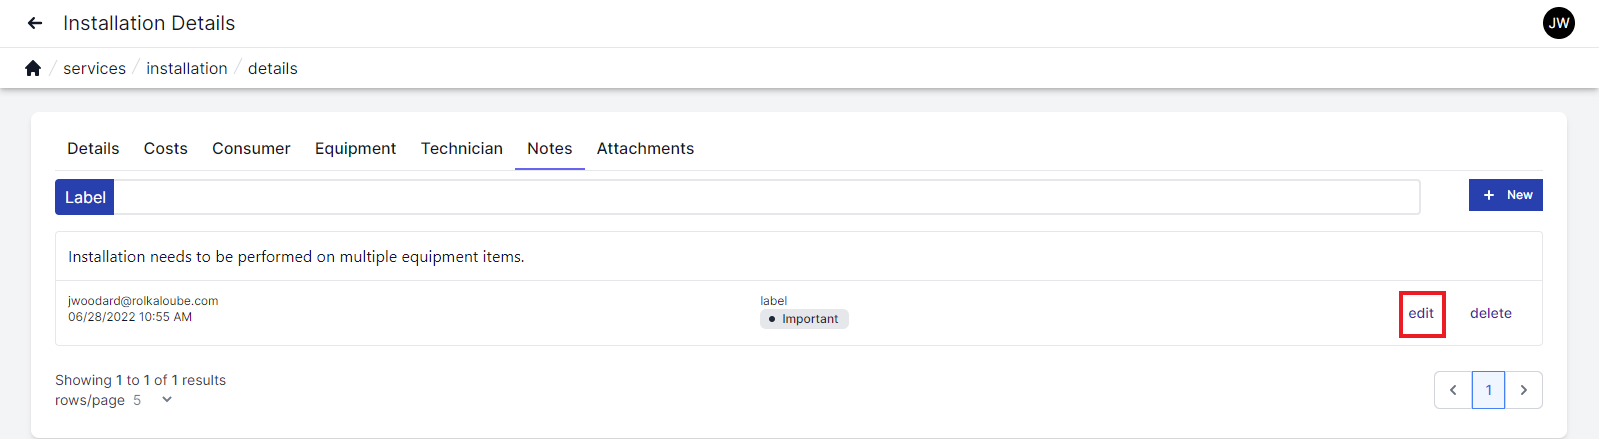Open the JW user avatar menu
1599x439 pixels.
pos(1558,23)
